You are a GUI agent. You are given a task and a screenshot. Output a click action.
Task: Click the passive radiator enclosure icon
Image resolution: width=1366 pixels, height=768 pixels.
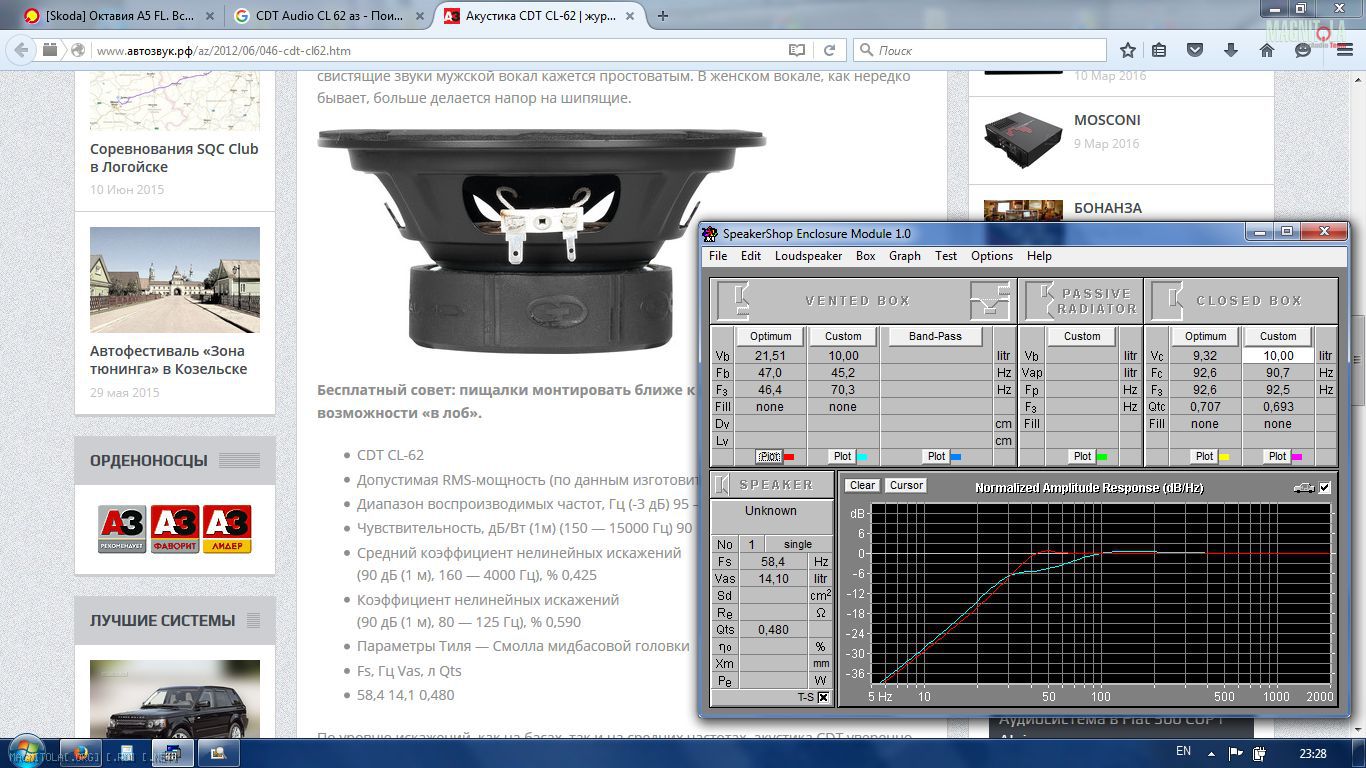coord(1043,300)
